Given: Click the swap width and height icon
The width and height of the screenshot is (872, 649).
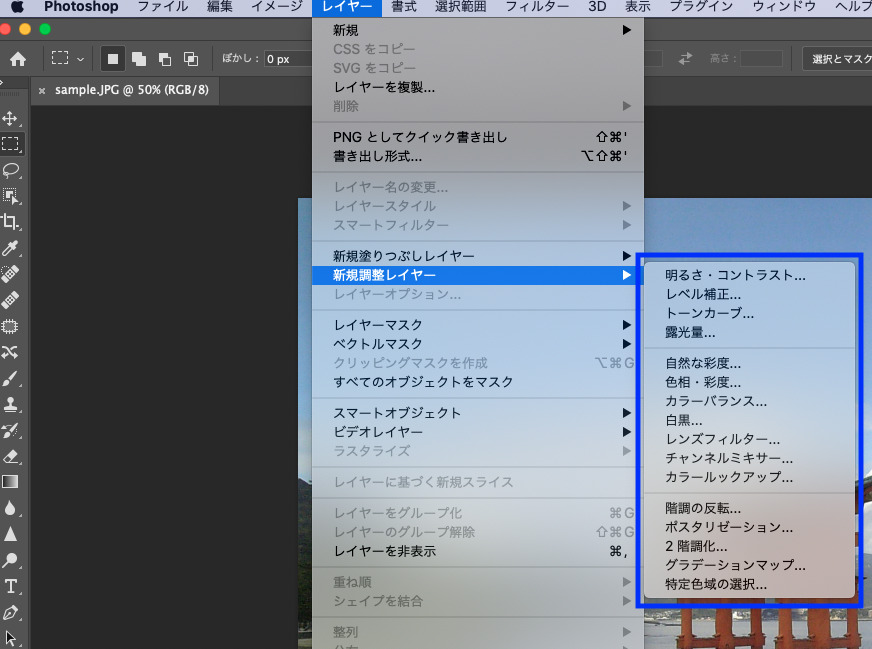Looking at the screenshot, I should coord(685,58).
